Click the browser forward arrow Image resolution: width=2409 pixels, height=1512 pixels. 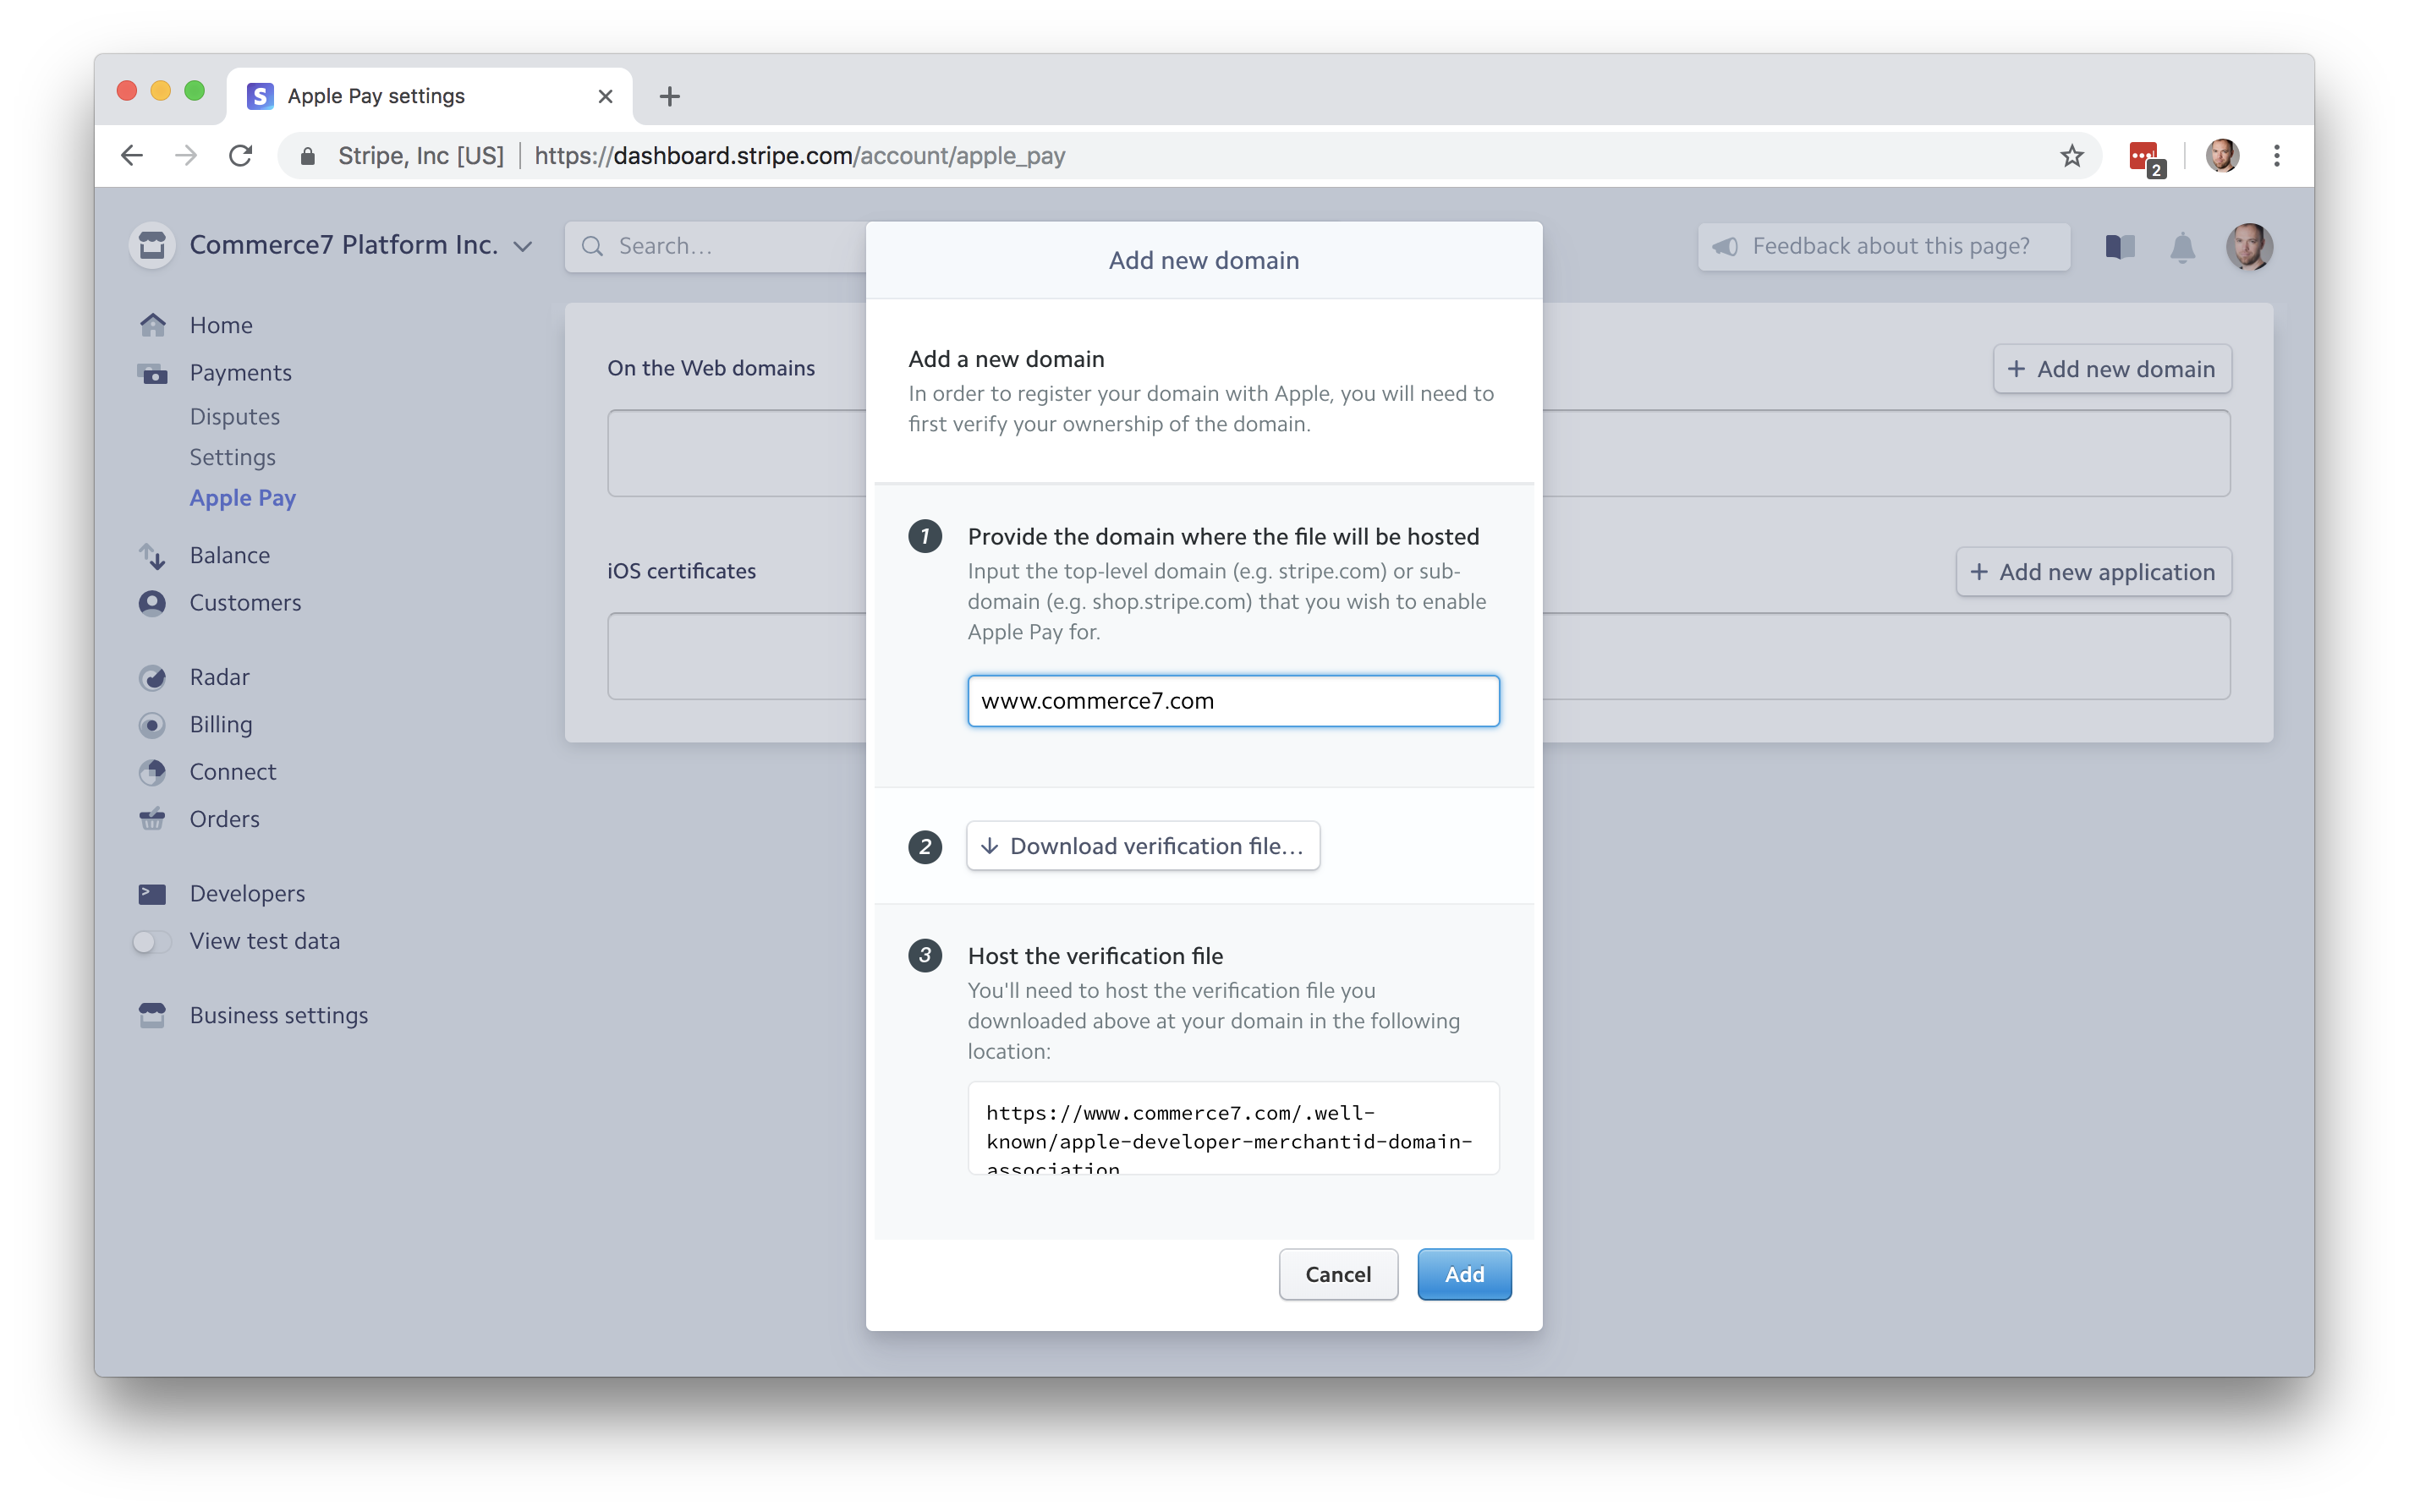[x=186, y=156]
